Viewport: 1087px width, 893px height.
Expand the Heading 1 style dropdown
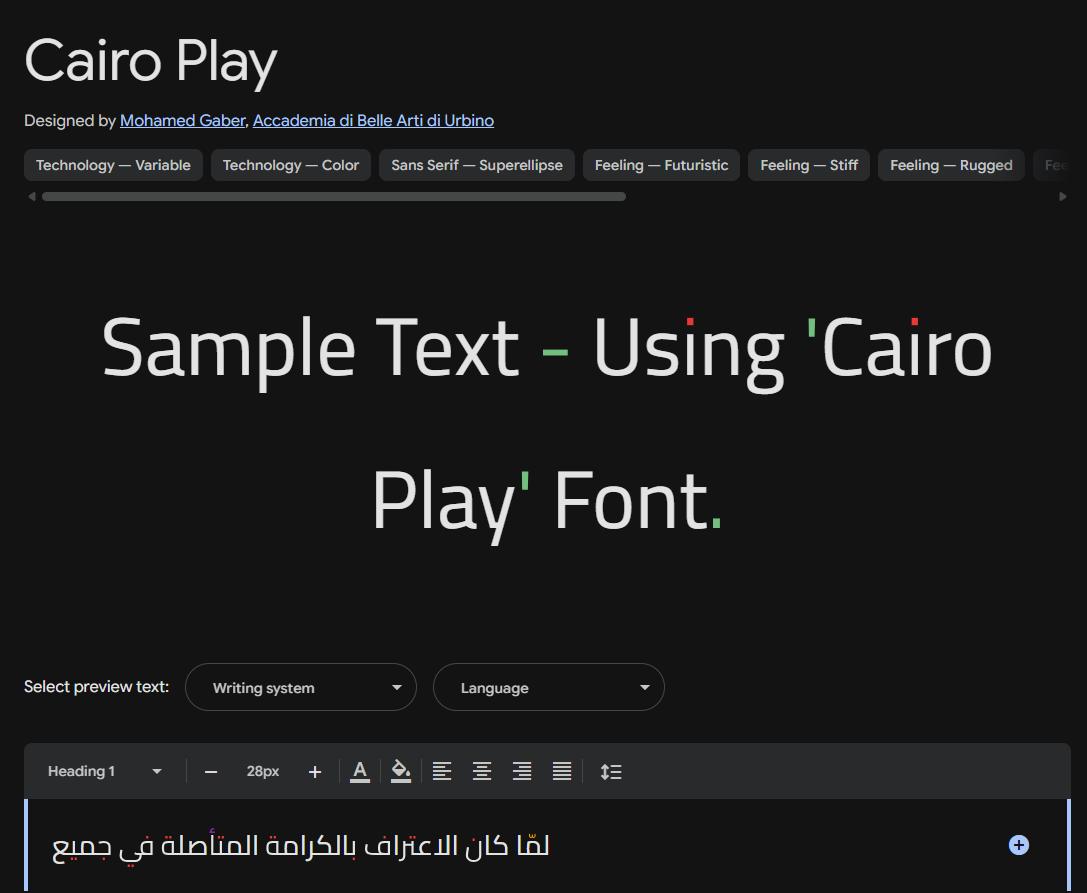[x=105, y=772]
